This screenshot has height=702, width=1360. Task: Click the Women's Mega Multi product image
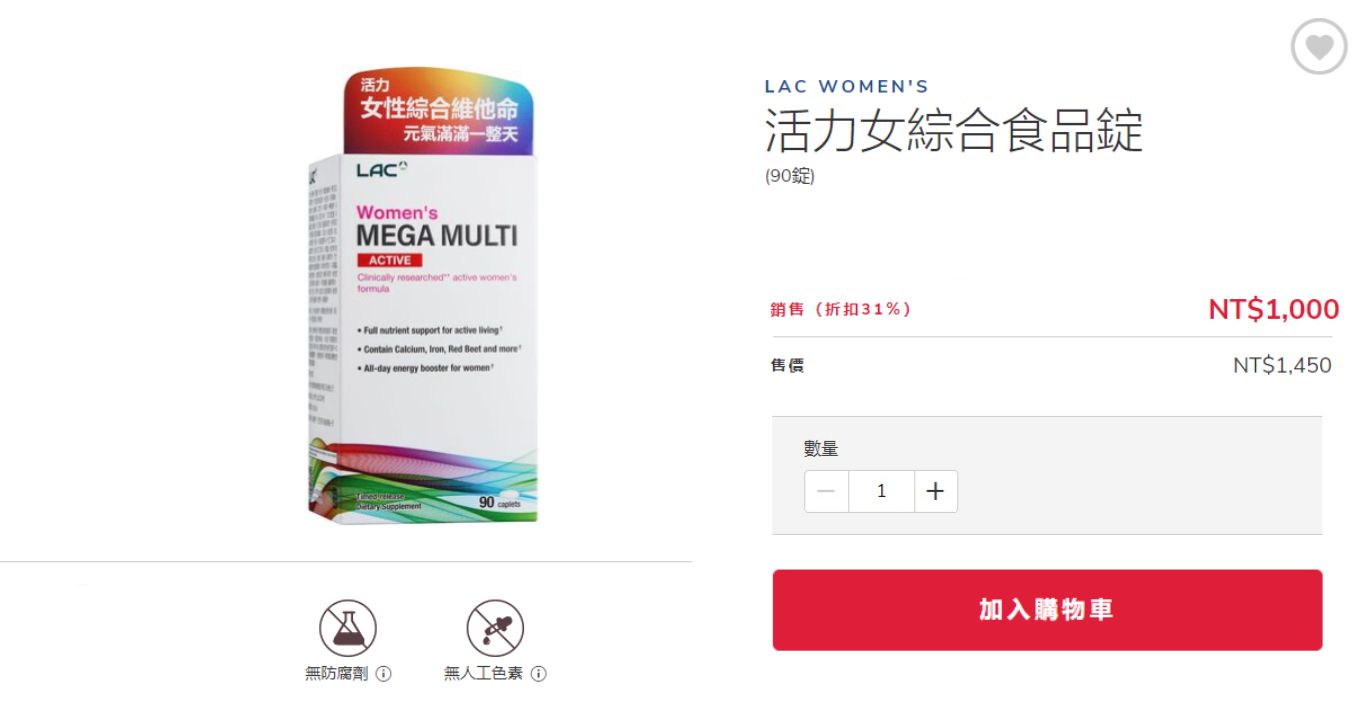421,297
